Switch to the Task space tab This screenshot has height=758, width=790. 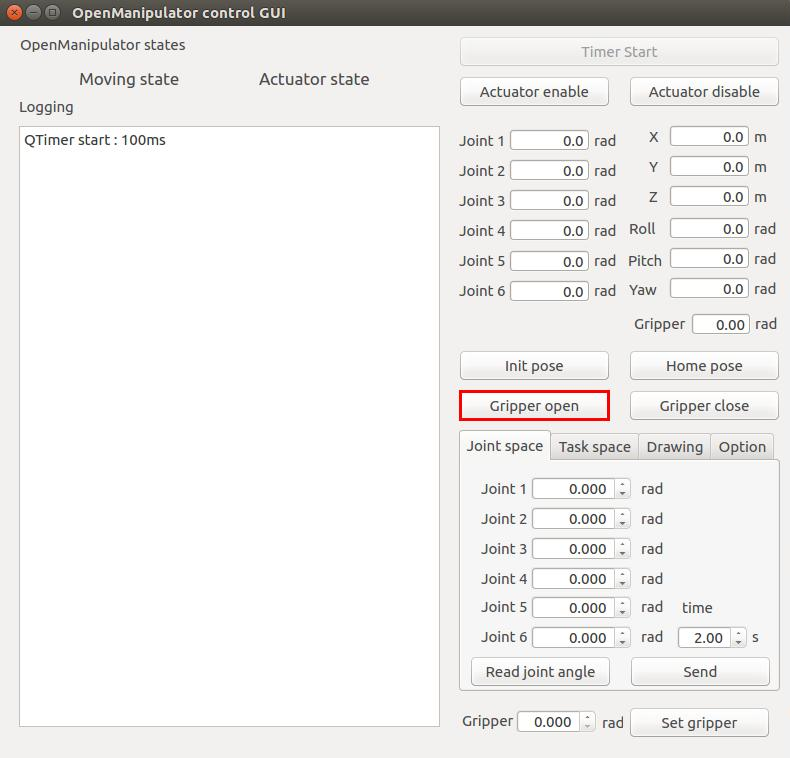(594, 447)
